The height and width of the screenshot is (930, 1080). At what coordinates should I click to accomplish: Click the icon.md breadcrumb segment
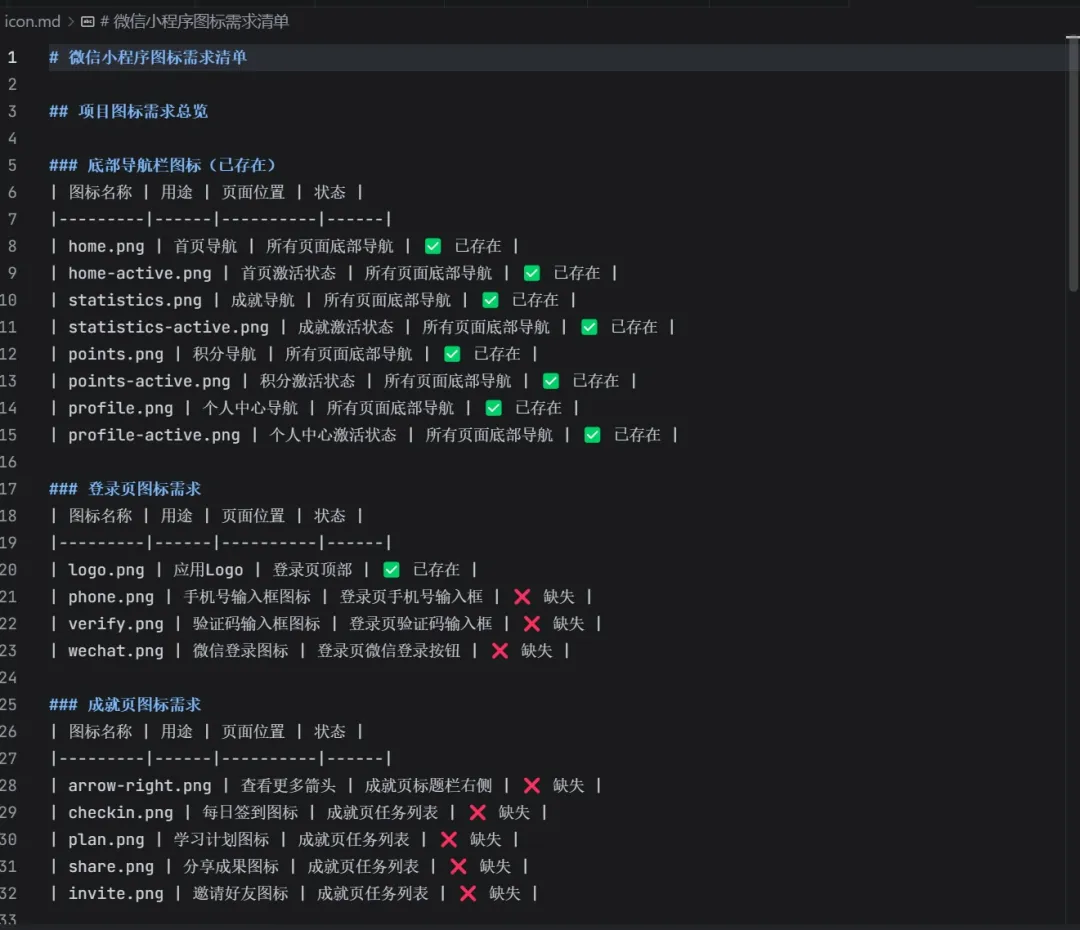[x=32, y=21]
